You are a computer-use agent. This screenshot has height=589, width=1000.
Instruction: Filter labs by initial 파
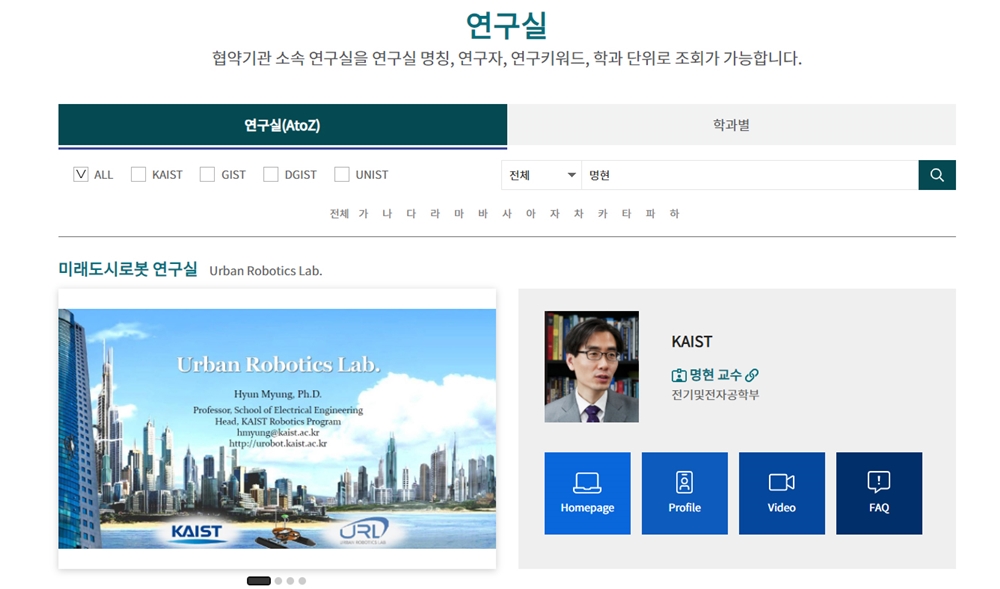click(x=651, y=214)
